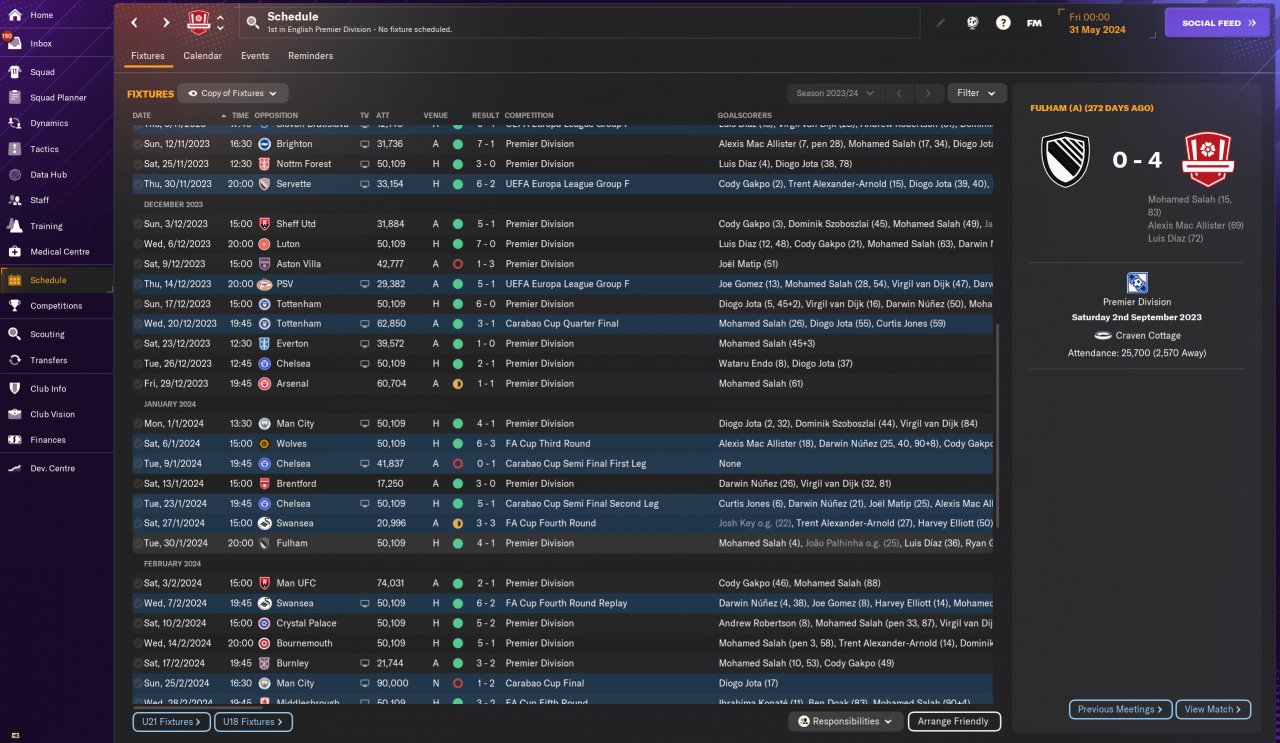Open the Tactics board icon

pyautogui.click(x=14, y=149)
